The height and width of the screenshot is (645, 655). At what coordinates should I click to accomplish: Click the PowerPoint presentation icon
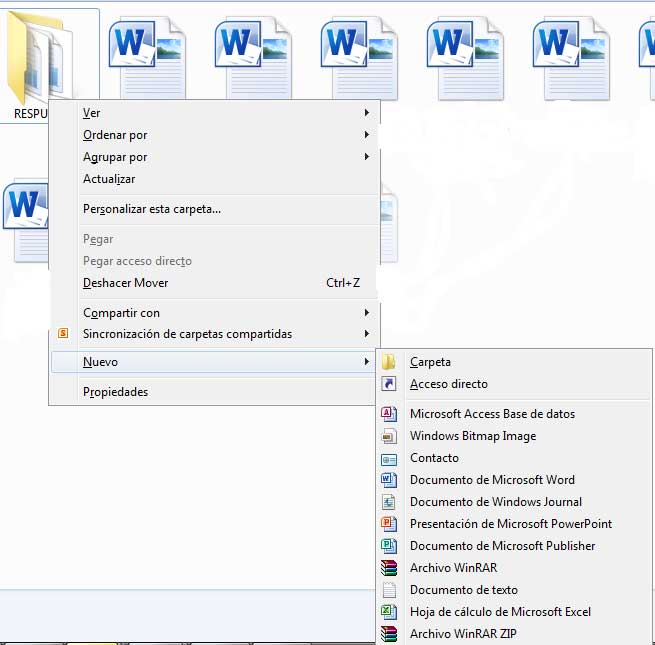[388, 523]
